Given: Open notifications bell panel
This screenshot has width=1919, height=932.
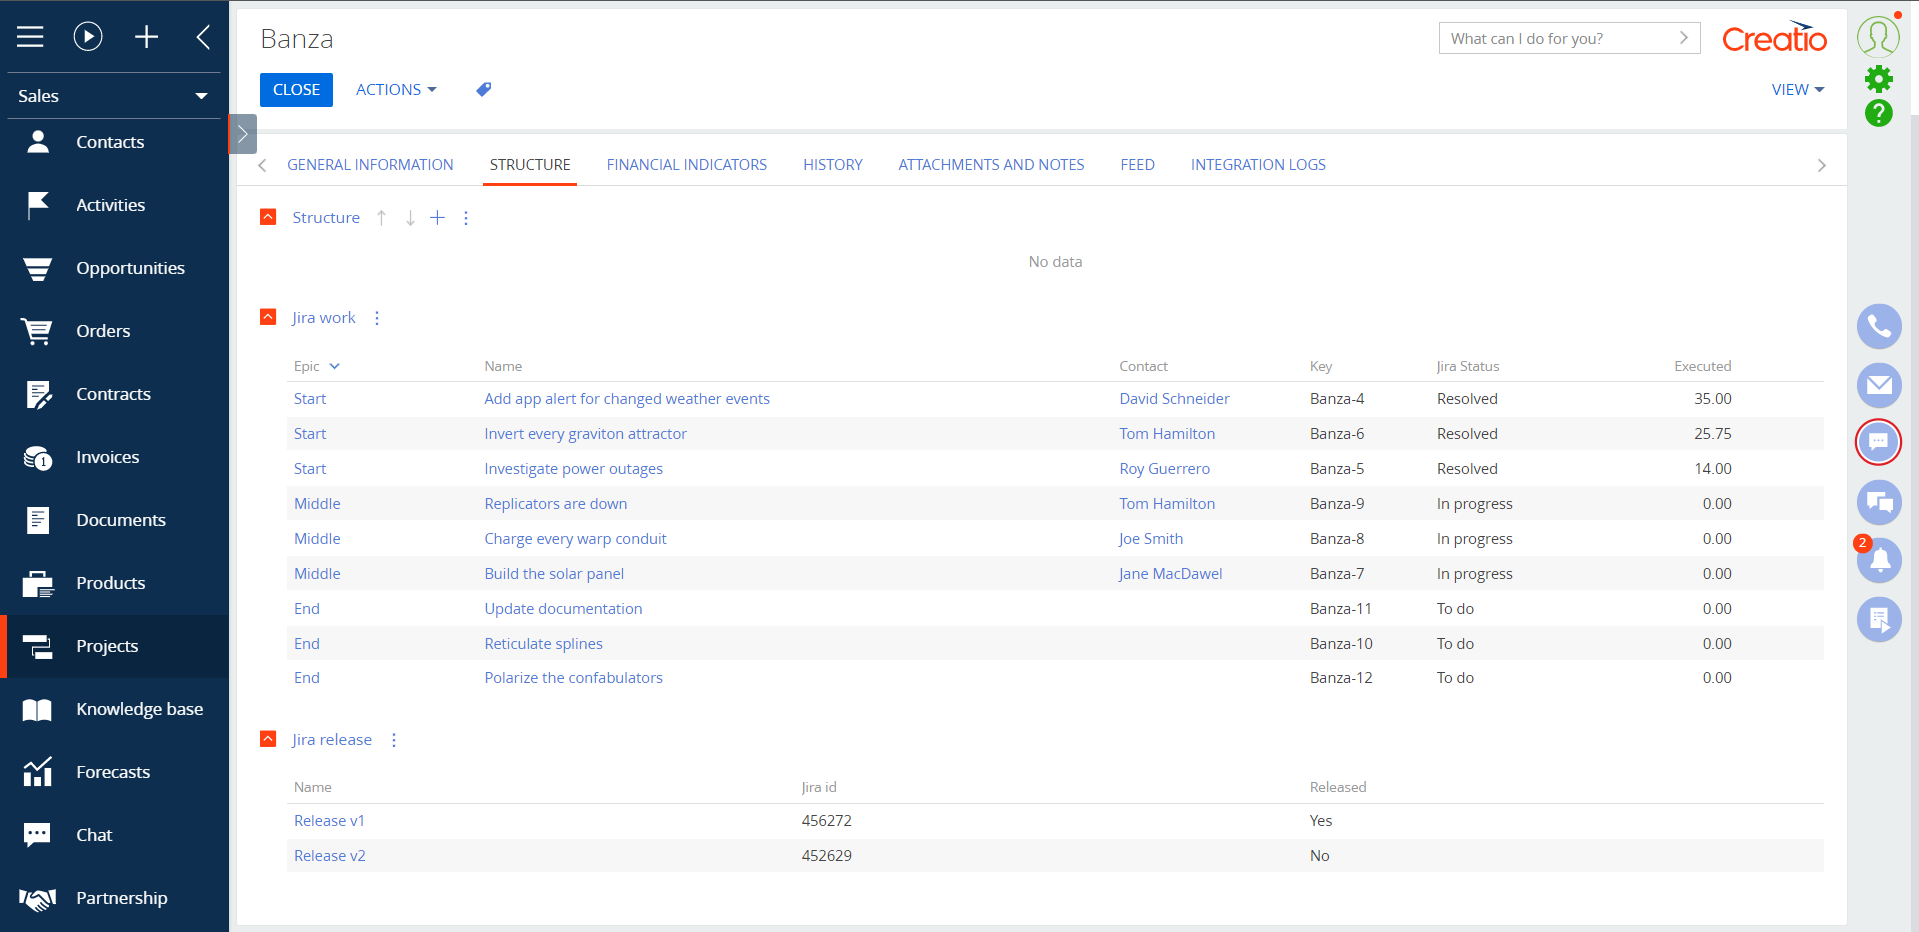Looking at the screenshot, I should tap(1879, 560).
